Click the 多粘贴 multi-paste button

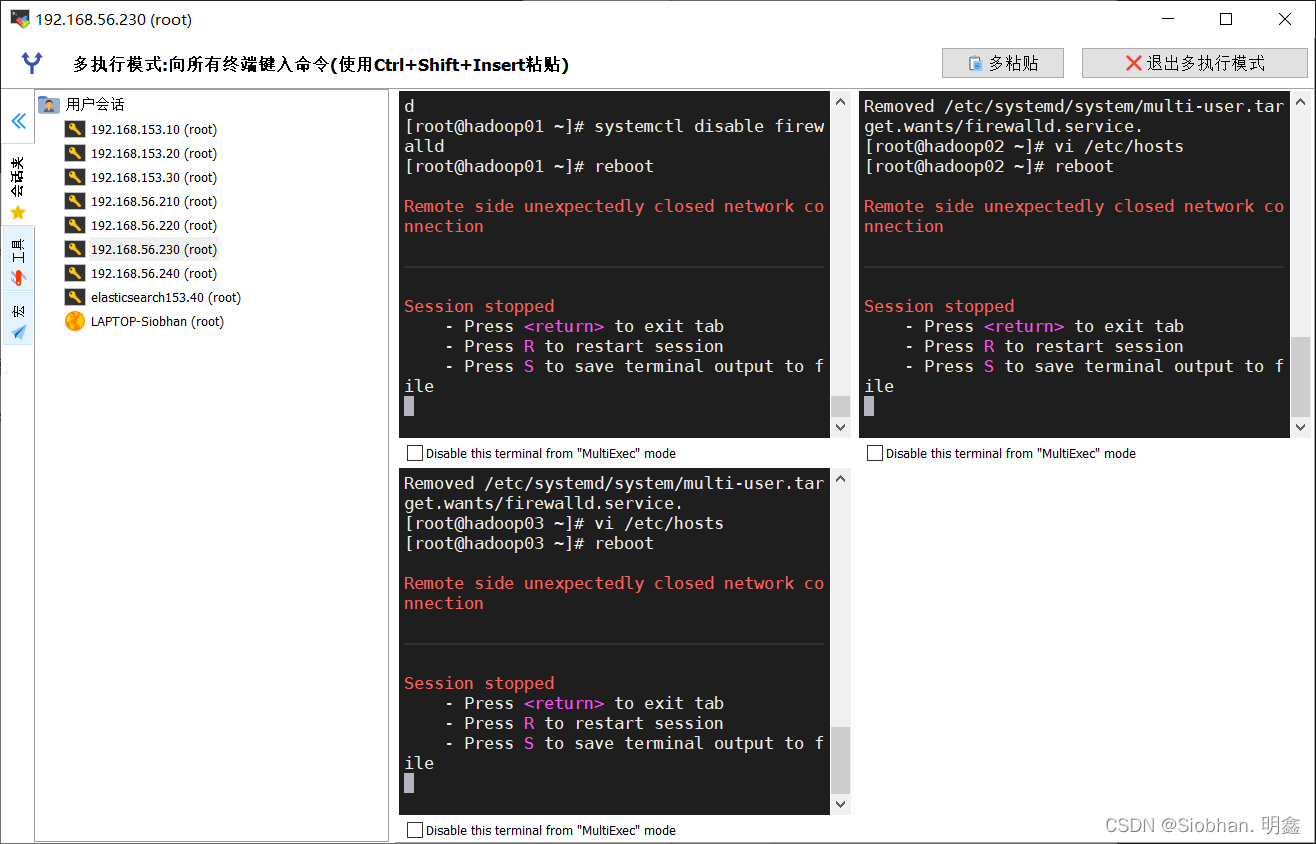[1003, 63]
